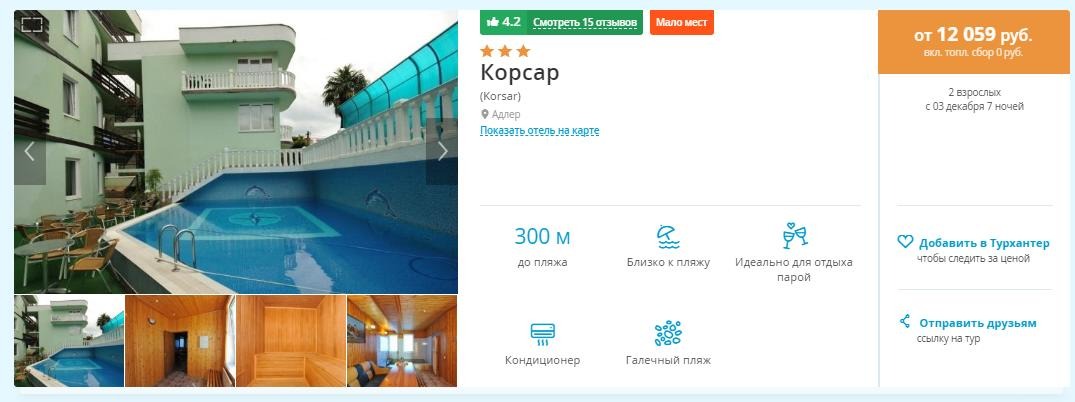Click the beach umbrella icon
This screenshot has height=402, width=1075.
click(668, 237)
